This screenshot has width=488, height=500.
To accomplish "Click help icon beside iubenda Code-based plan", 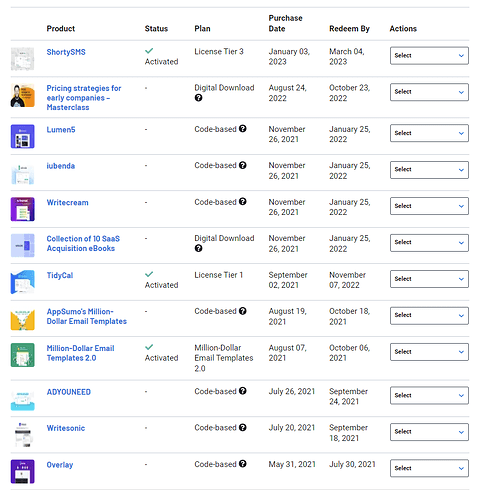I will [243, 165].
